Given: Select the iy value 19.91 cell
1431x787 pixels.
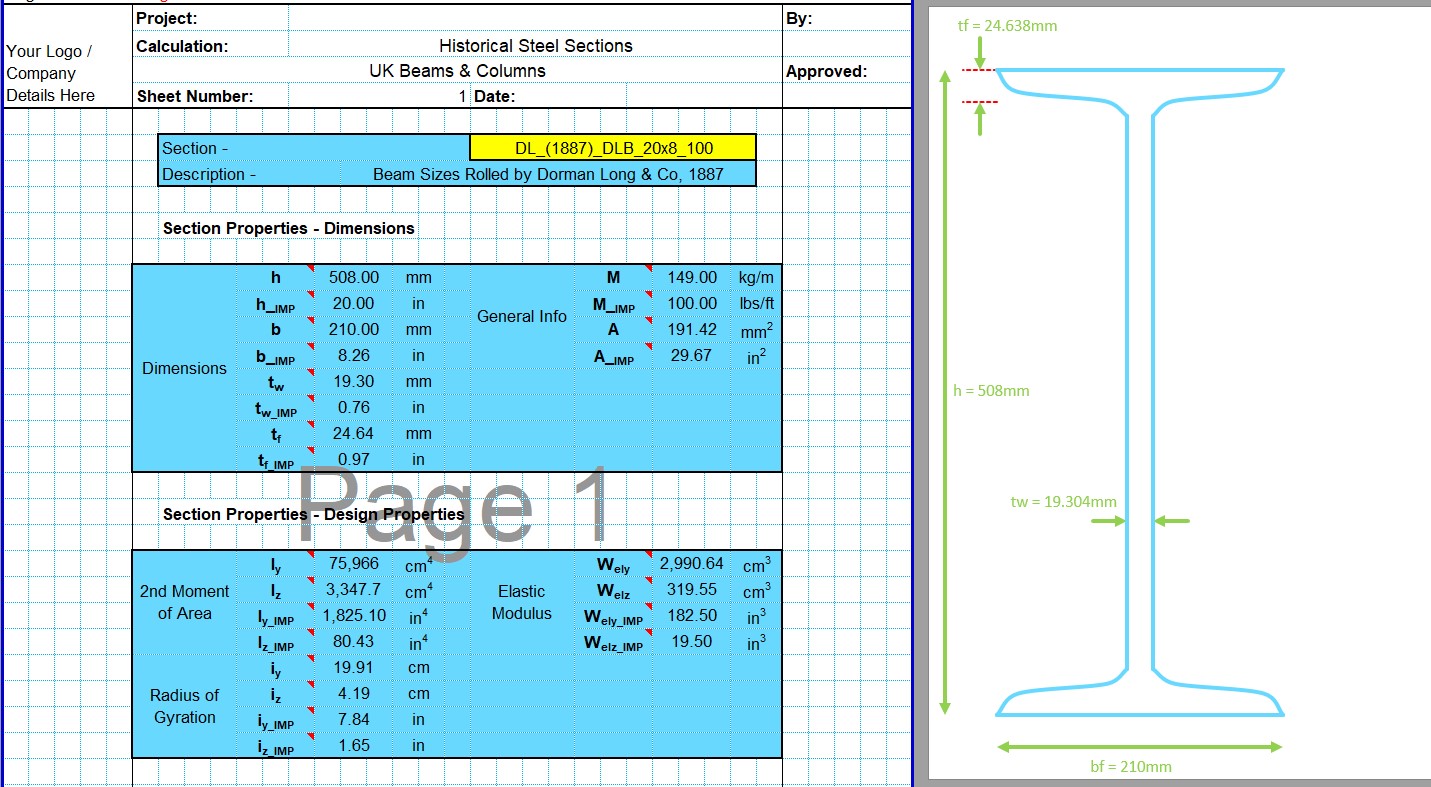Looking at the screenshot, I should coord(354,667).
